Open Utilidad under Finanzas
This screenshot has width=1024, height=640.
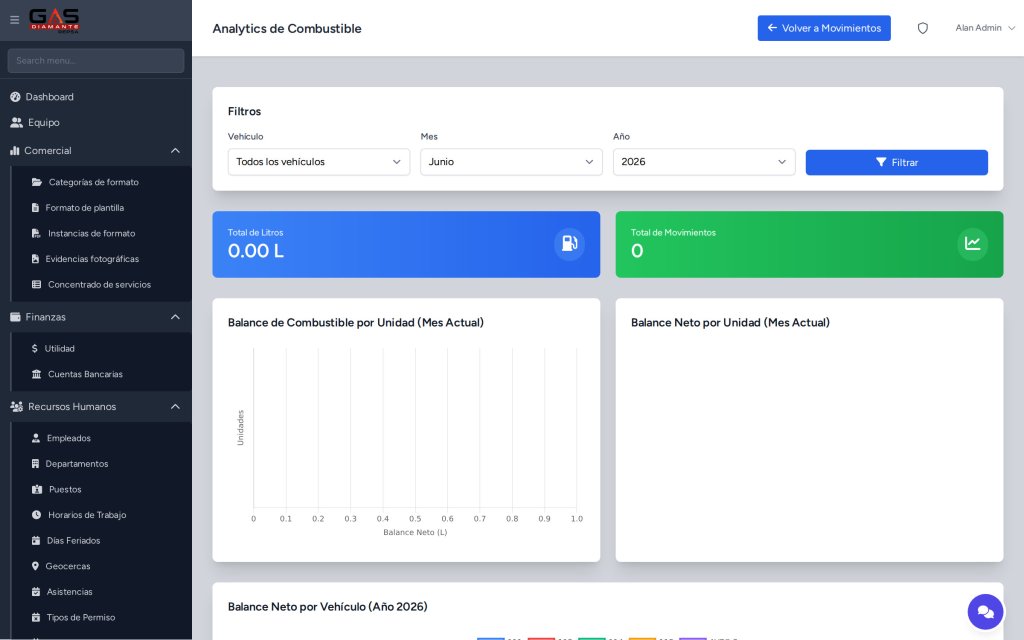pos(59,349)
